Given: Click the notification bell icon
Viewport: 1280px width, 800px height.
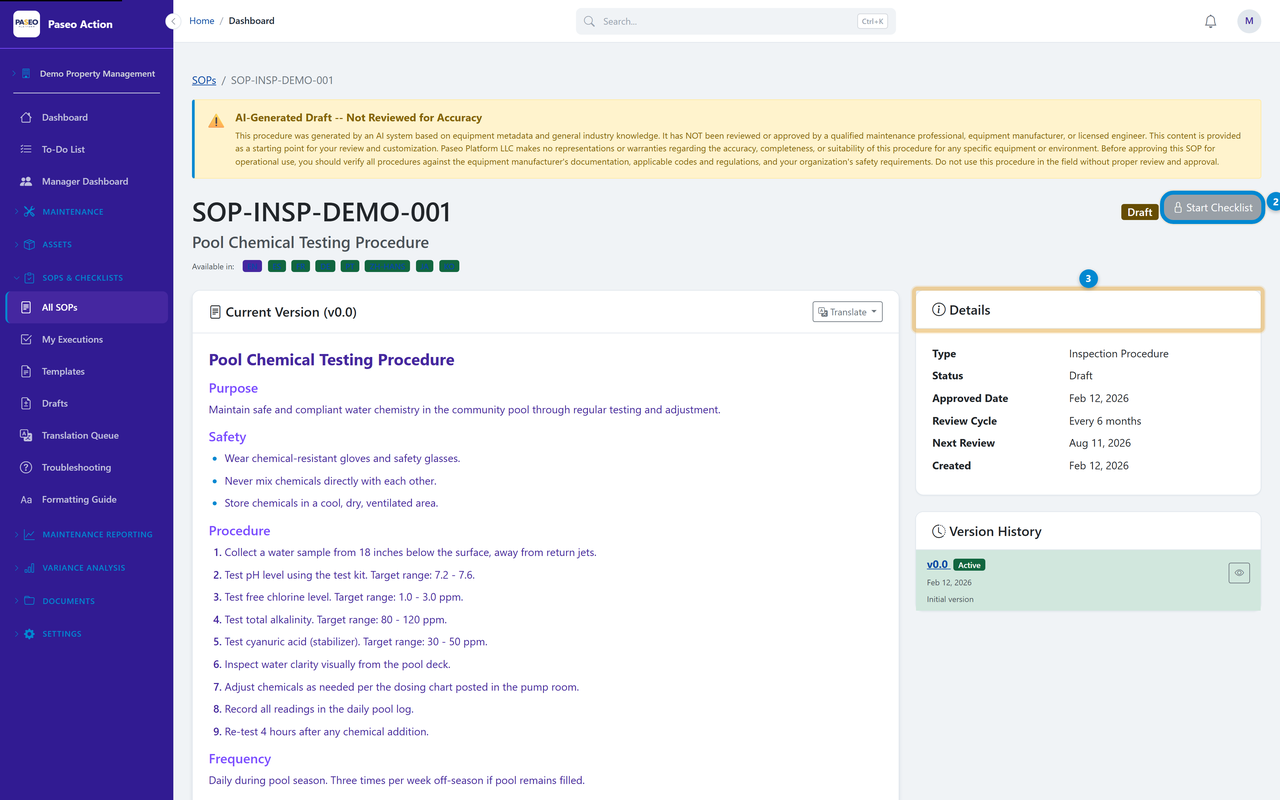Looking at the screenshot, I should point(1210,20).
